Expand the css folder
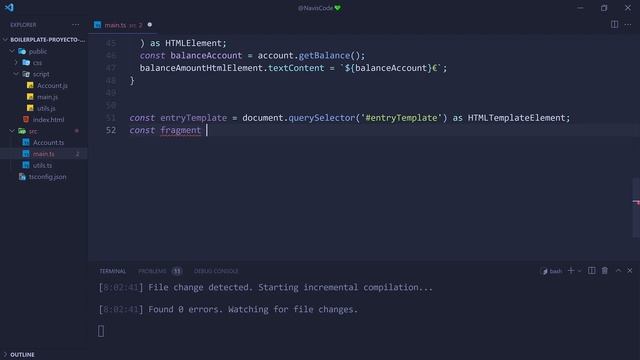 [x=16, y=63]
